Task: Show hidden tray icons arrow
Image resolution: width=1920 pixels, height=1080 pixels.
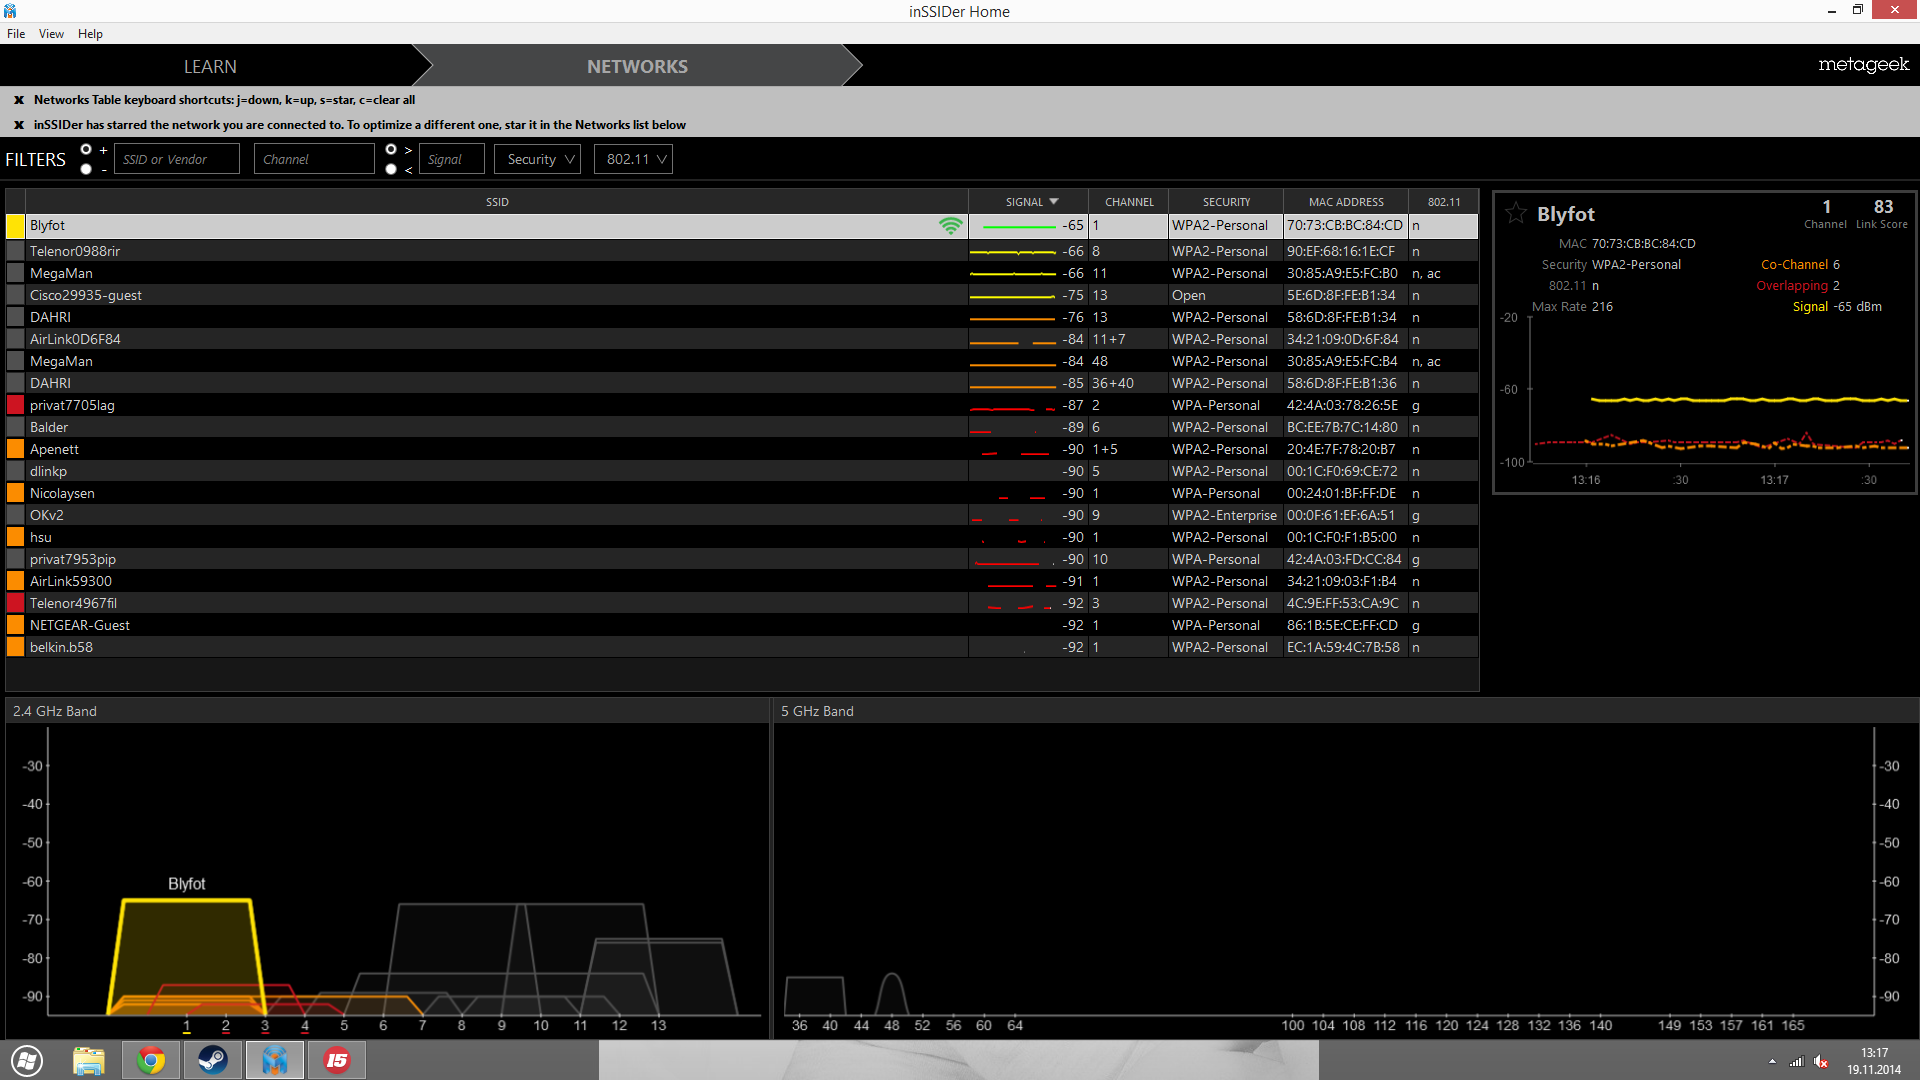Action: [1772, 1061]
